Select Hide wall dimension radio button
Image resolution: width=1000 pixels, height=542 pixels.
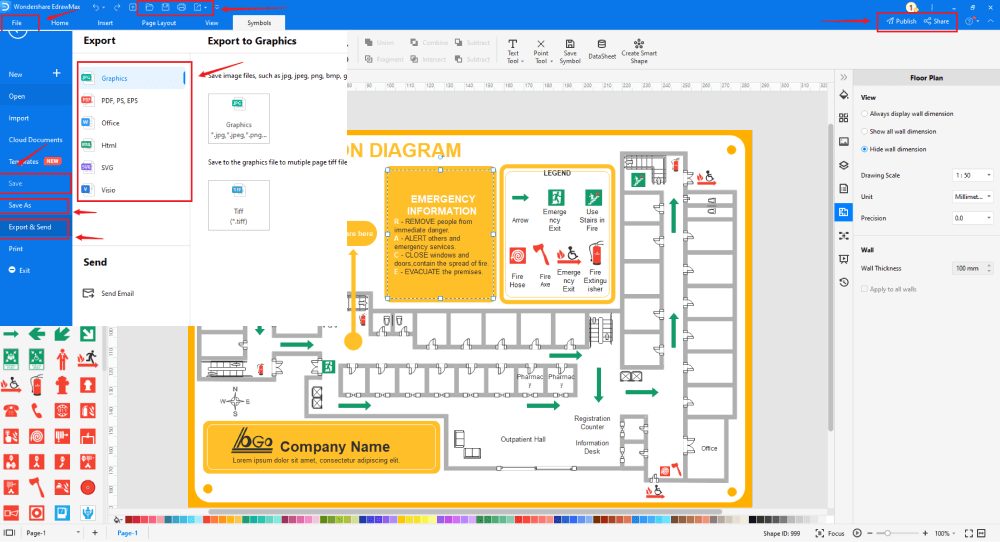864,149
